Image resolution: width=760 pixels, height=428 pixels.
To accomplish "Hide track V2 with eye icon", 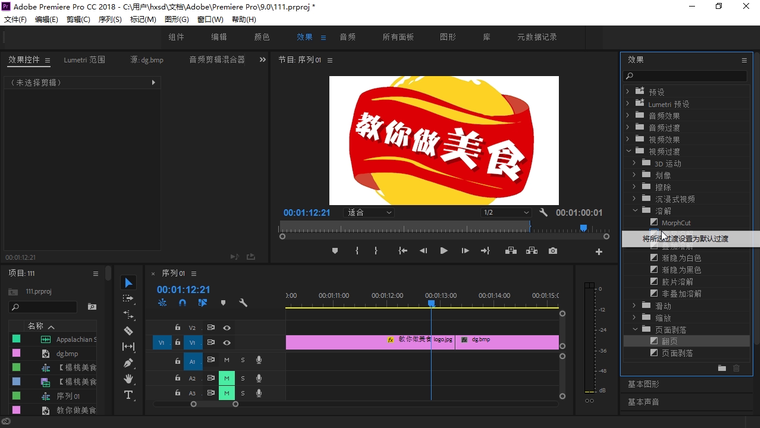I will tap(227, 327).
